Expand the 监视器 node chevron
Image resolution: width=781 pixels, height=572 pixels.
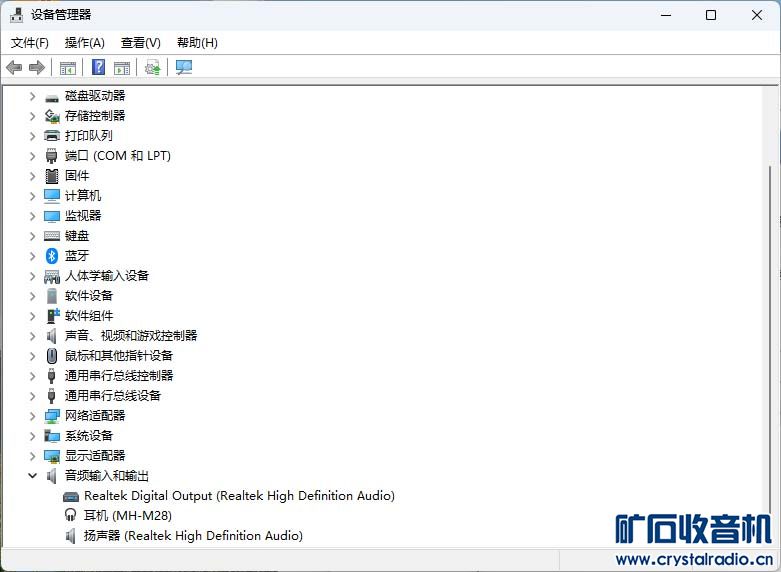coord(32,216)
